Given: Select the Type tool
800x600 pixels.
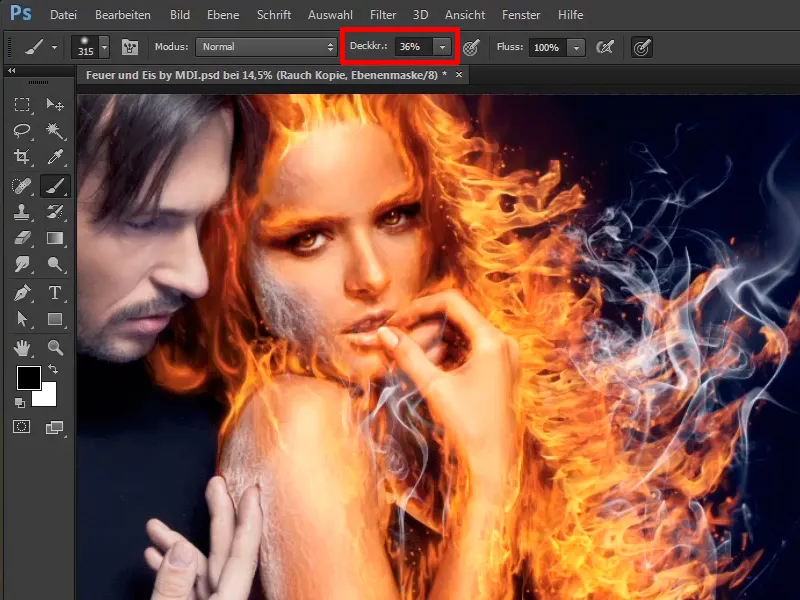Looking at the screenshot, I should tap(55, 293).
